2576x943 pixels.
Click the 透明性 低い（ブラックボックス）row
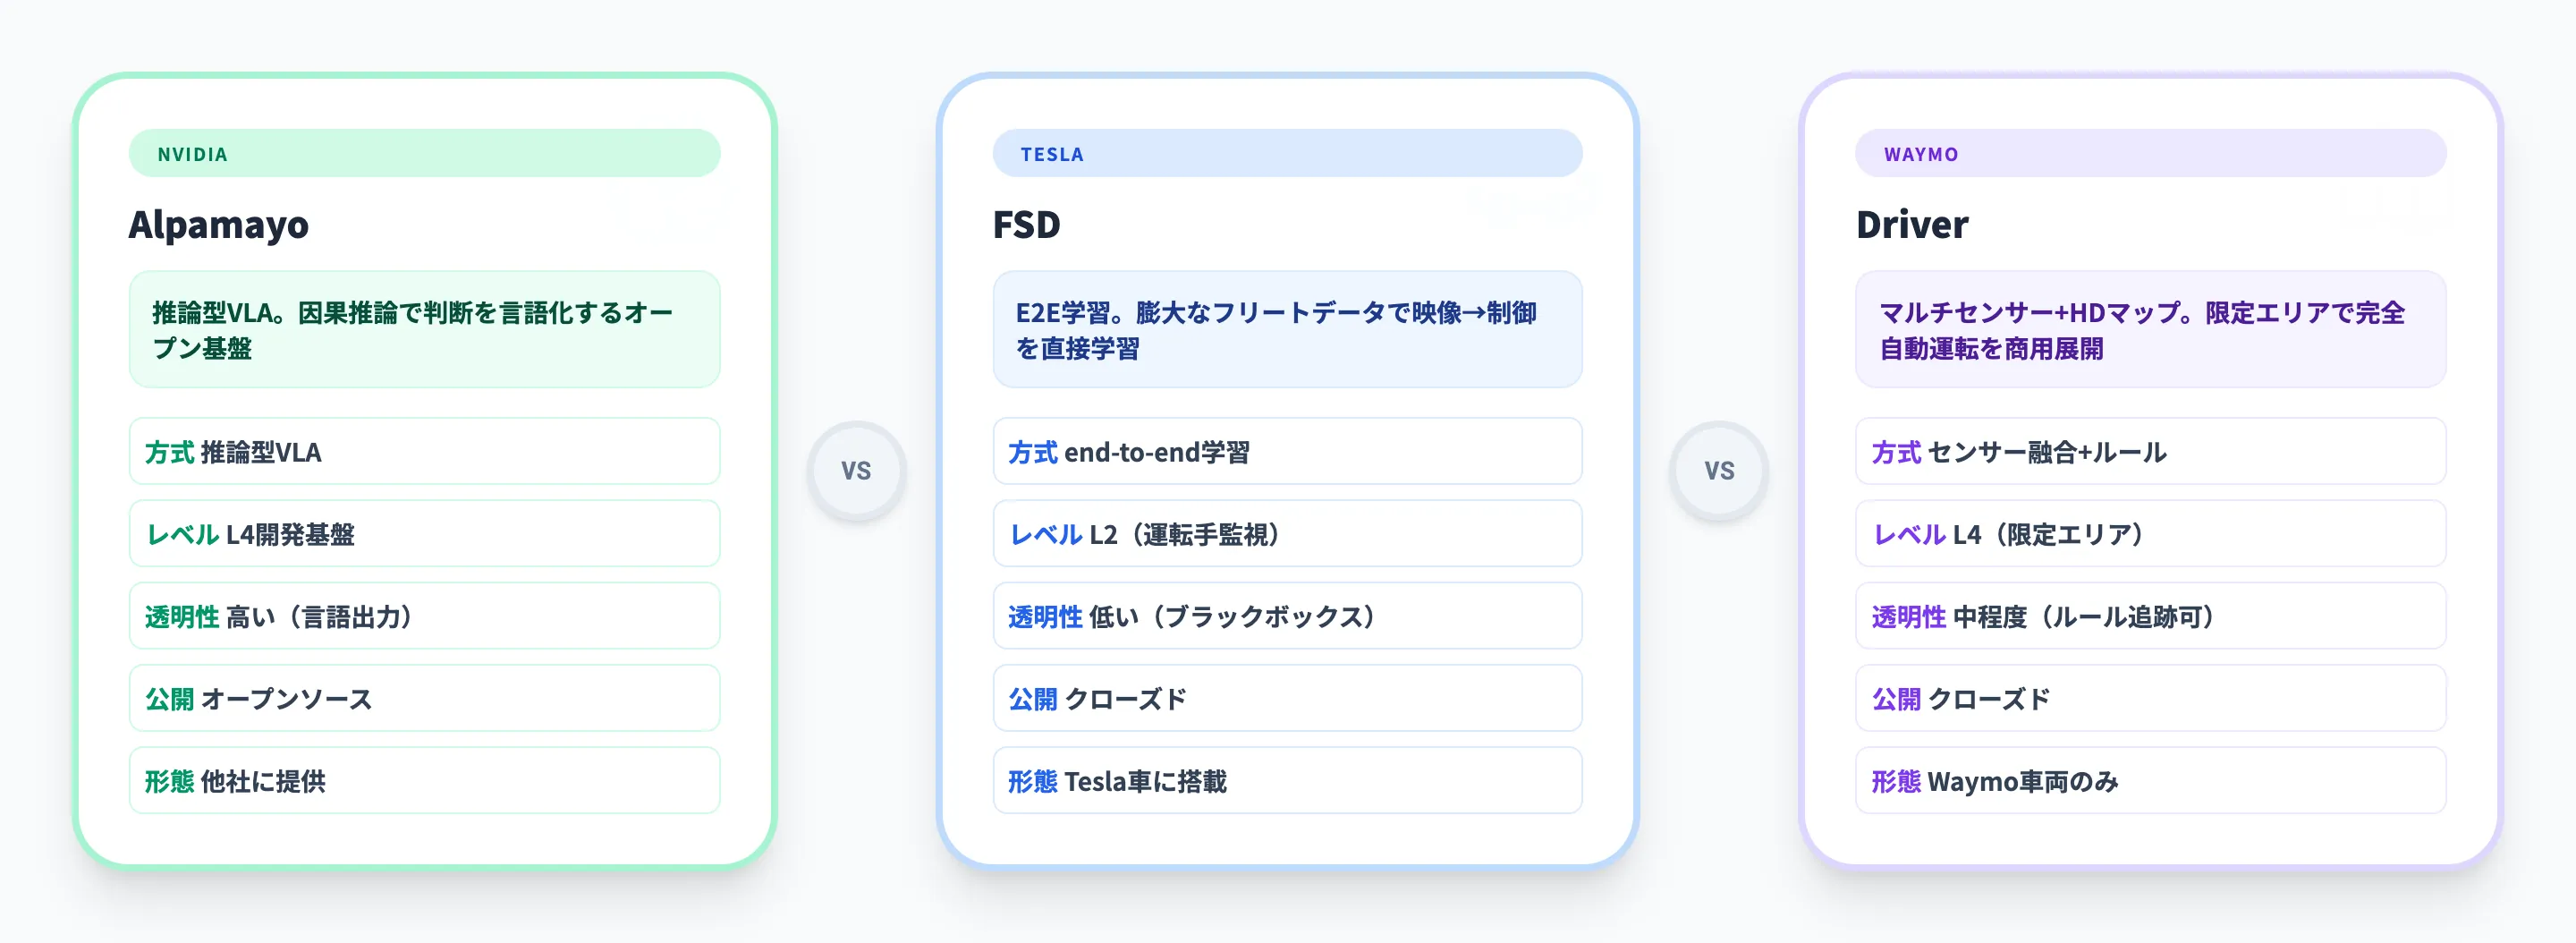tap(1287, 617)
